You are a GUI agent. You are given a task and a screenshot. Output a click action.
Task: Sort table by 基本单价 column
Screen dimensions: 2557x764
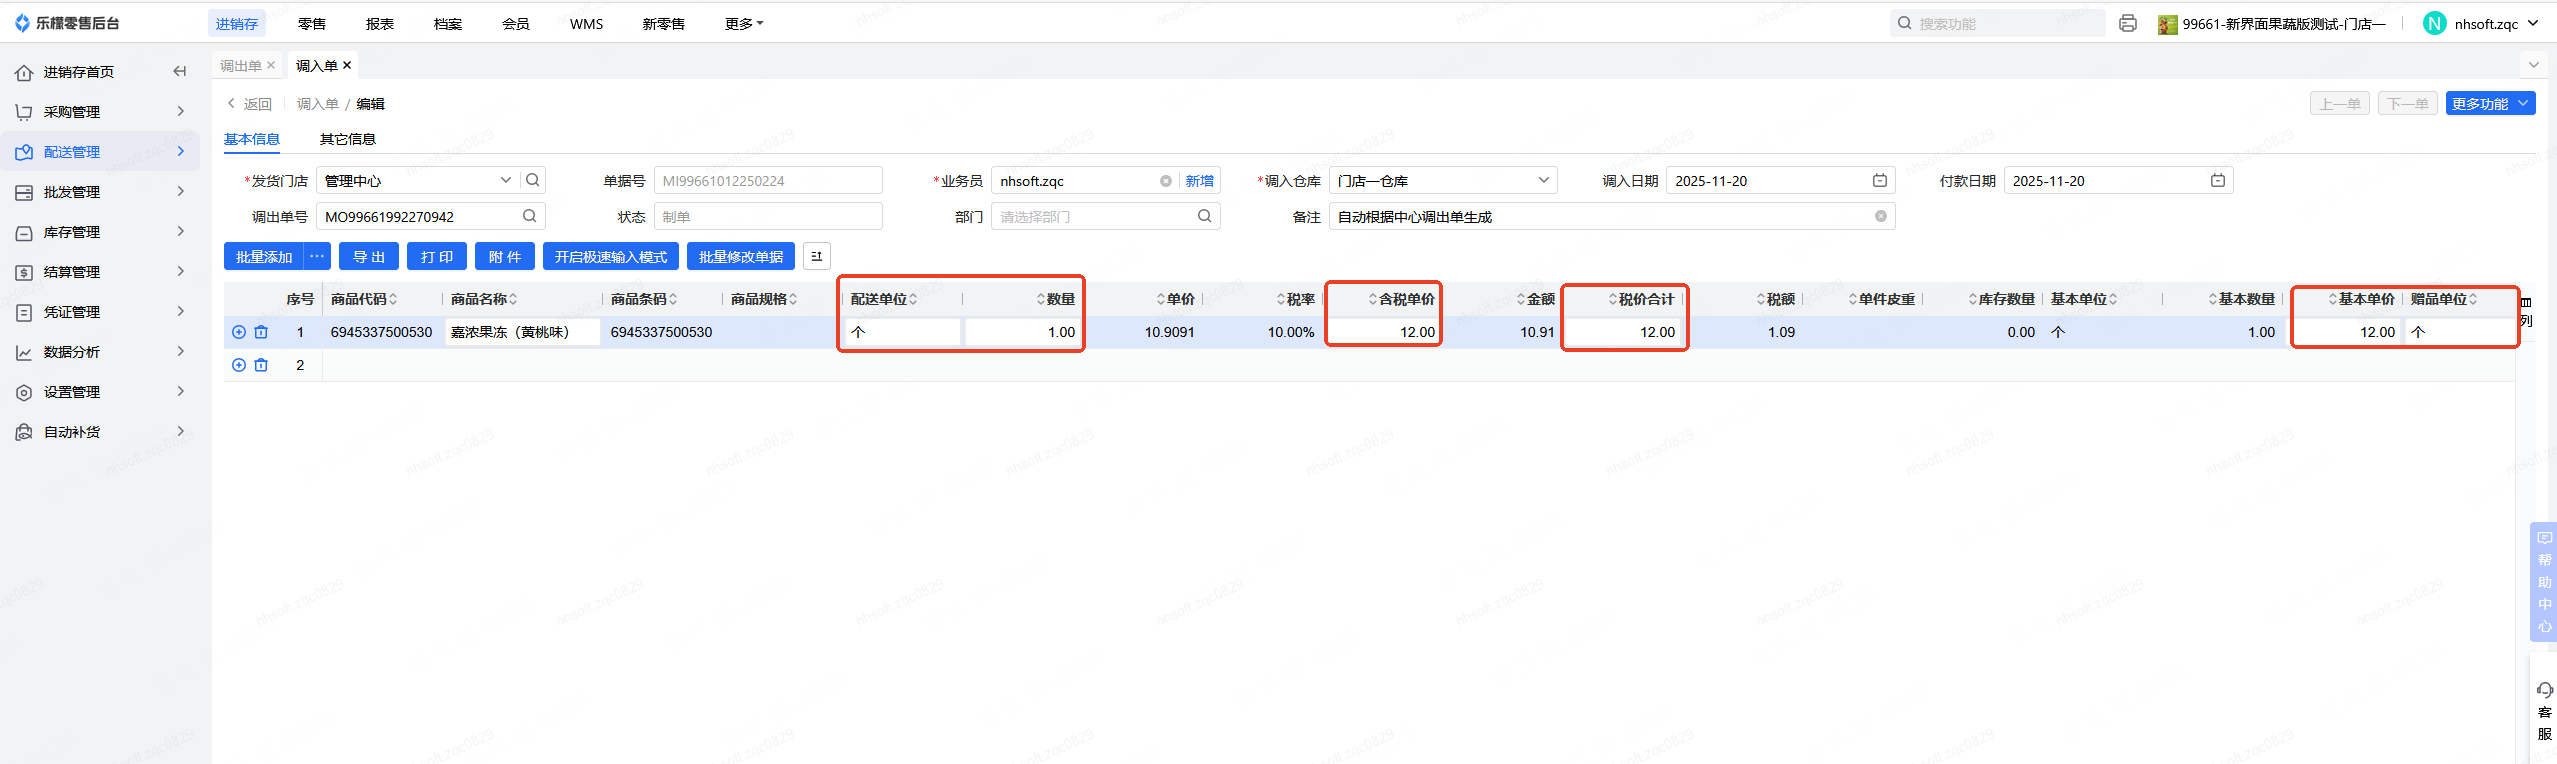pos(2333,299)
